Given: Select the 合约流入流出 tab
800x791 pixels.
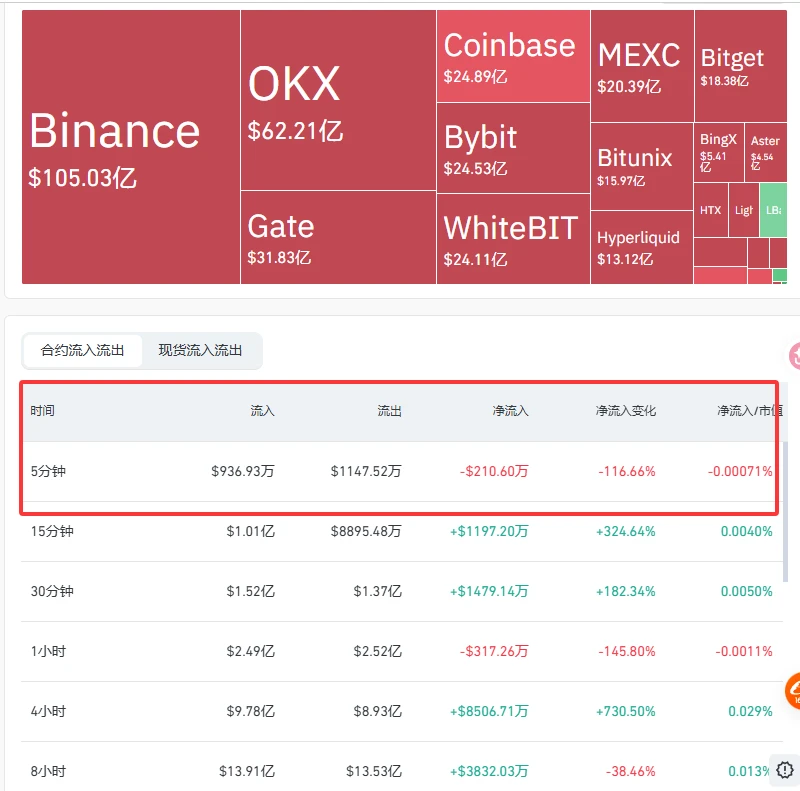Looking at the screenshot, I should click(82, 350).
